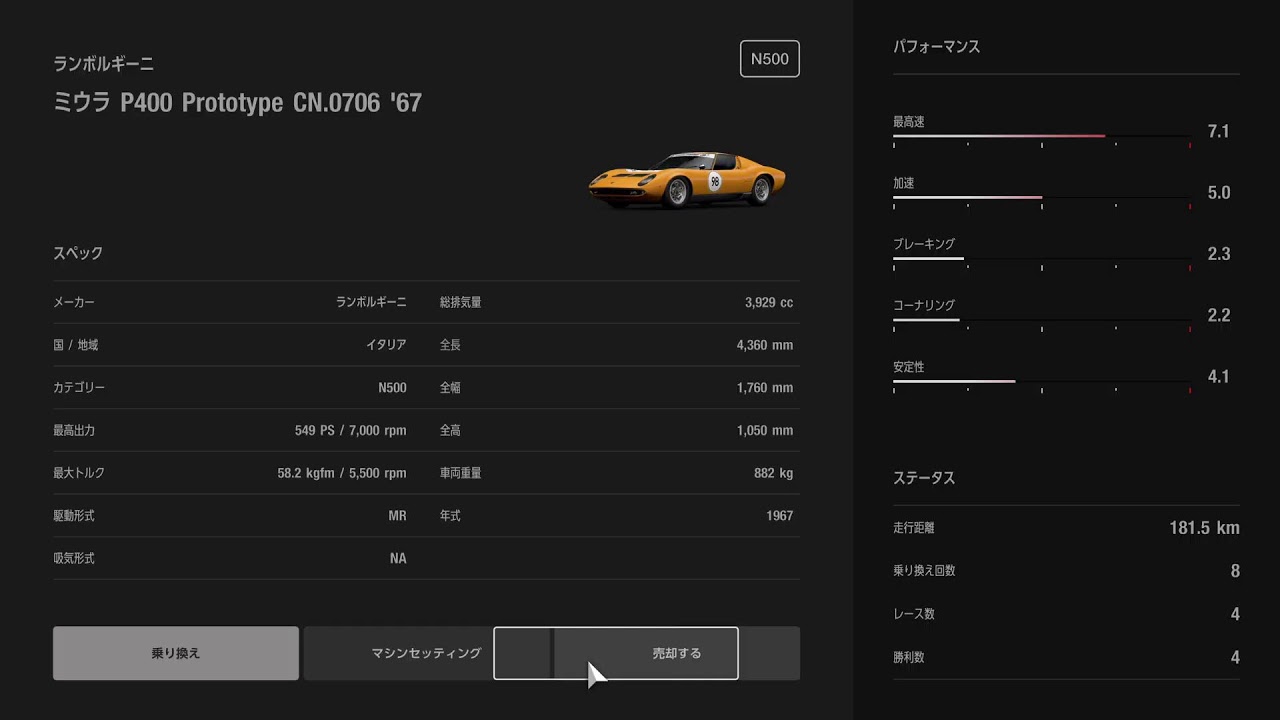Select the 最大トルク spec row
The height and width of the screenshot is (720, 1280).
click(230, 473)
